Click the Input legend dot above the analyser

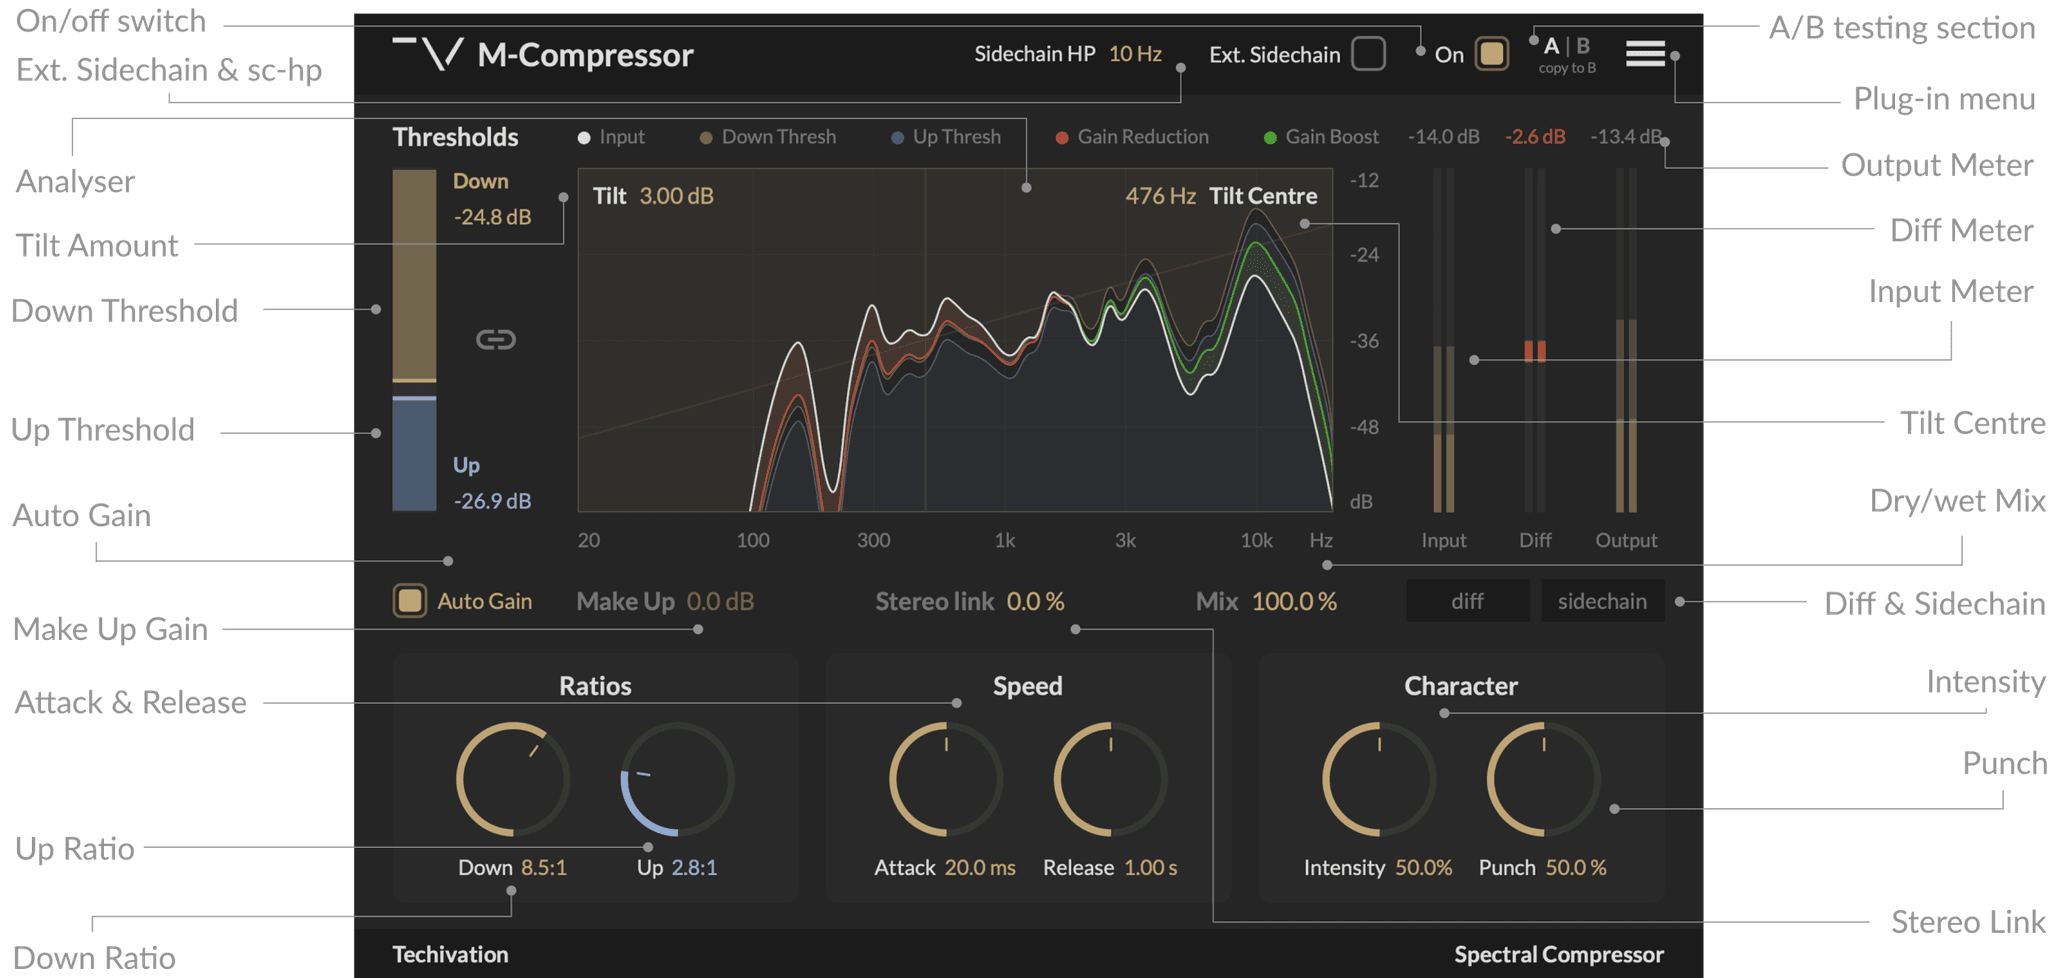click(x=584, y=137)
